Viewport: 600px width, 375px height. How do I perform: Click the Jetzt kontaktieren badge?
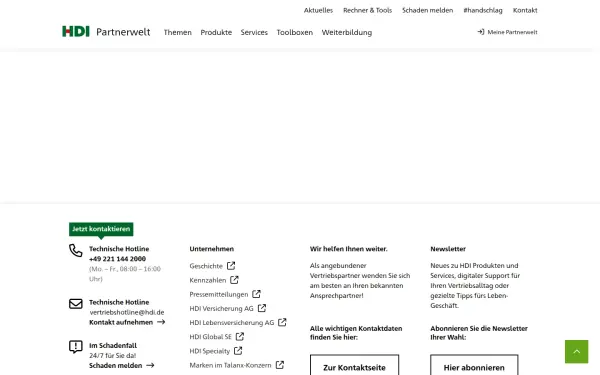pos(101,229)
